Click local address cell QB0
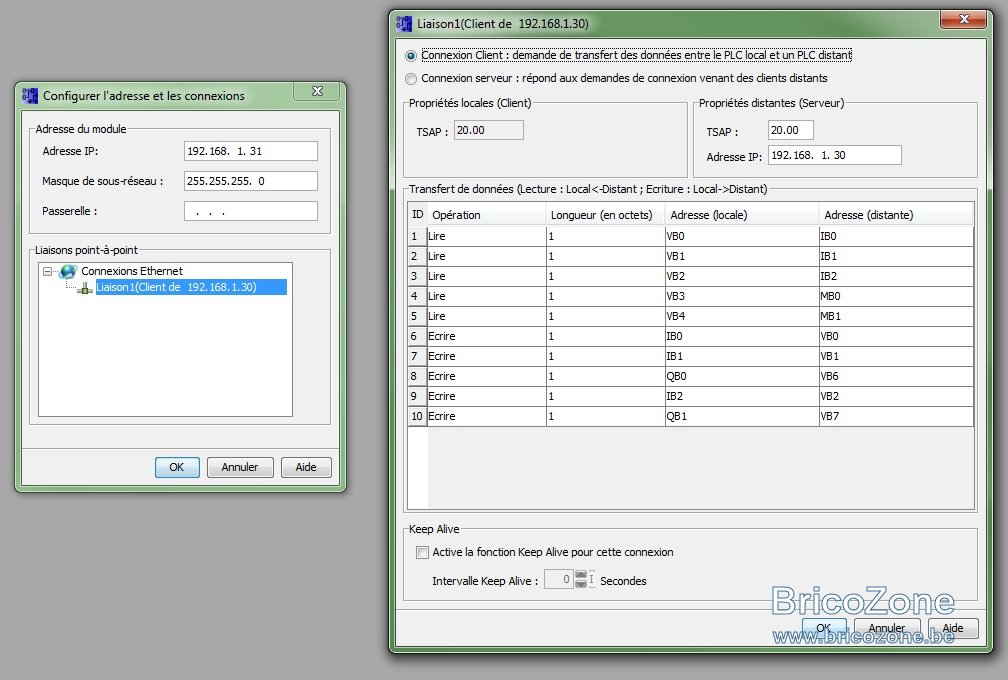Screen dimensions: 1008x680 click(741, 376)
